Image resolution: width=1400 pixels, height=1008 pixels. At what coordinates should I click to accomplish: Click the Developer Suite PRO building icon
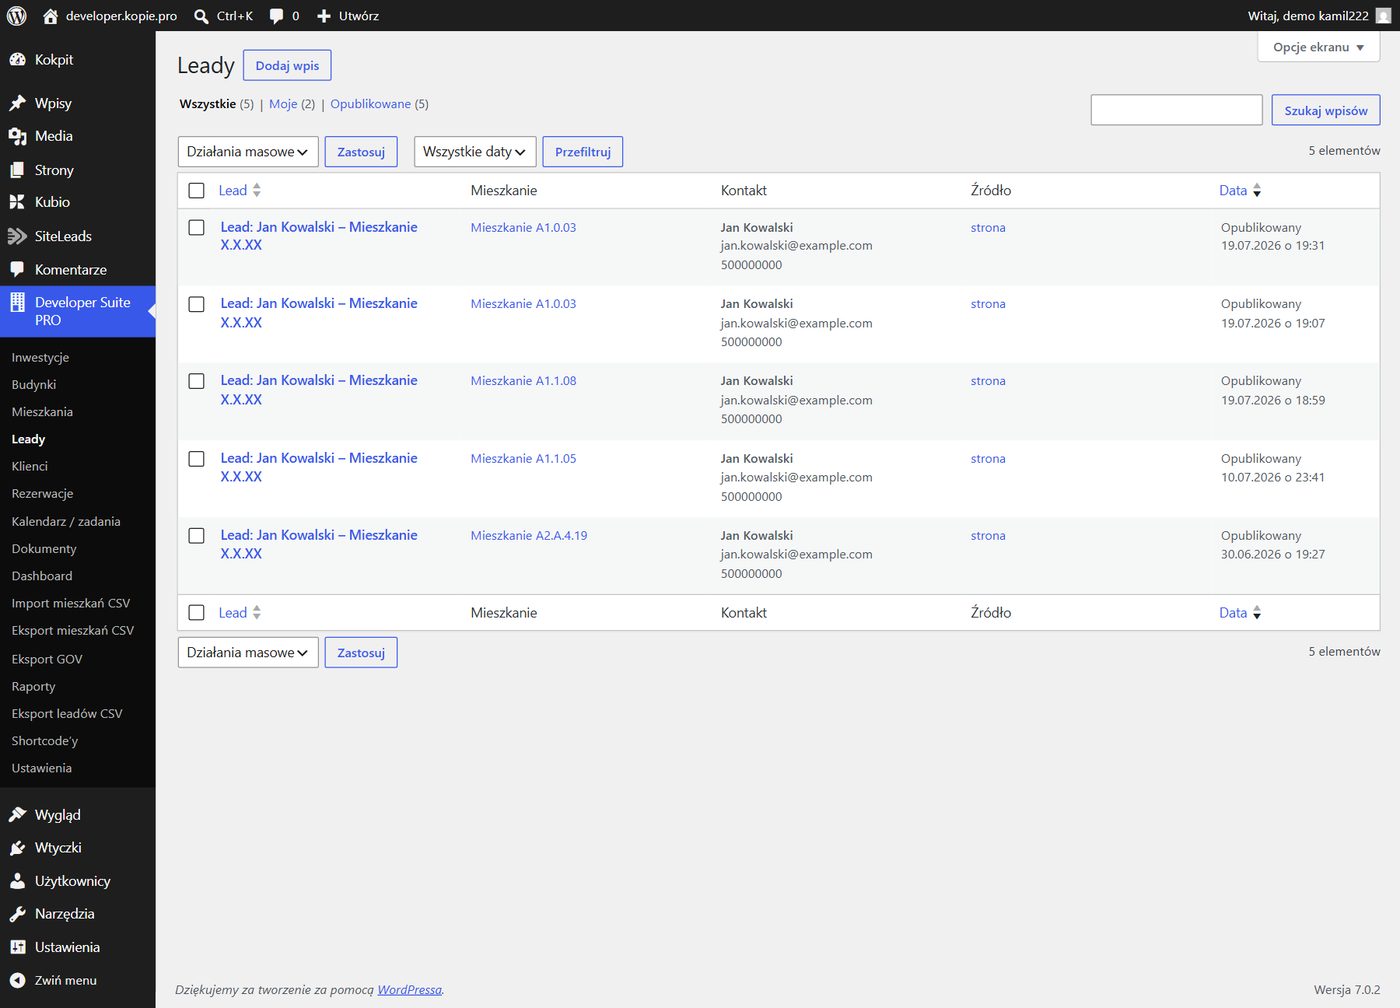click(x=17, y=302)
